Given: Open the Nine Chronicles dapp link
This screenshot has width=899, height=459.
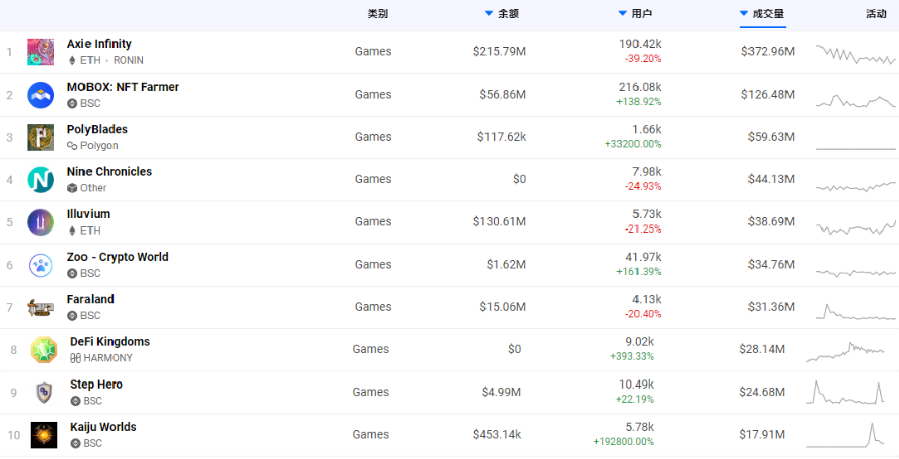Looking at the screenshot, I should 110,172.
